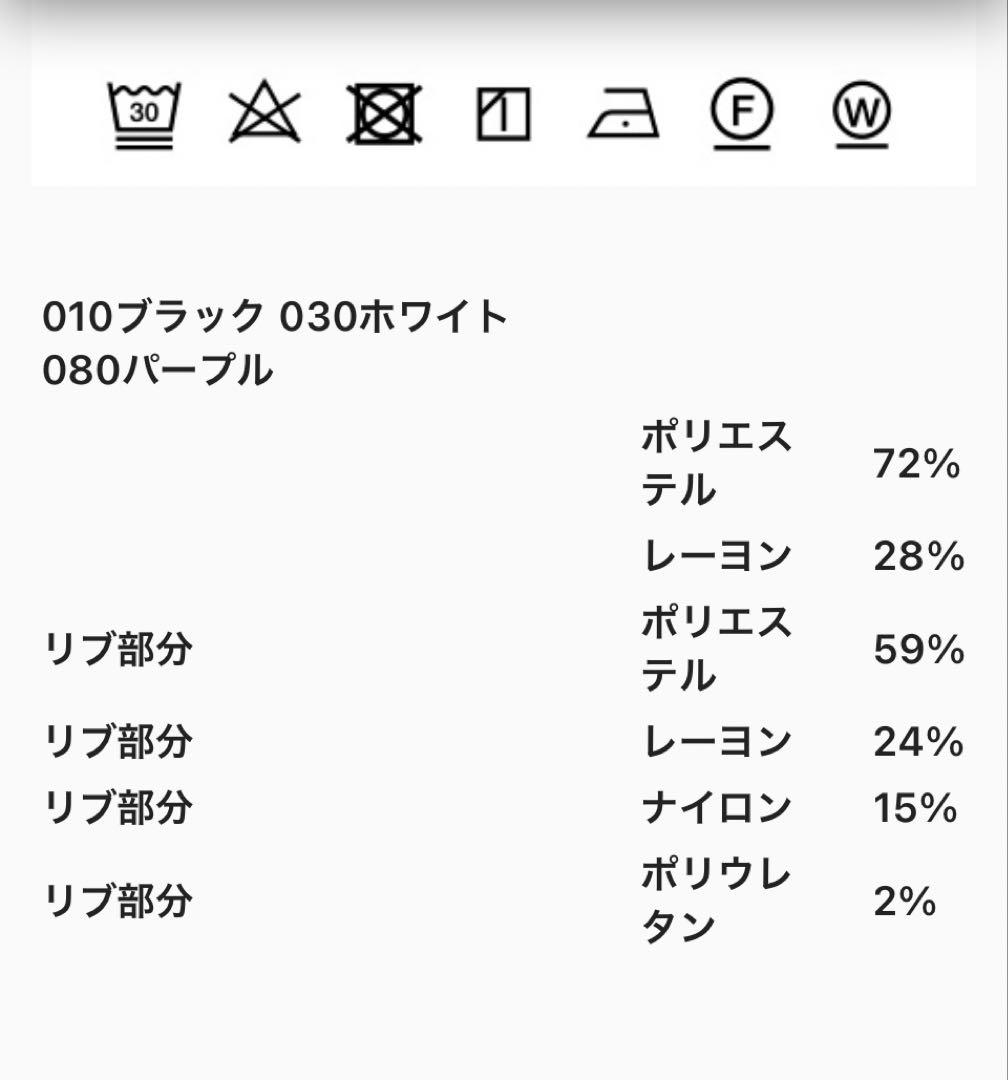Click the 2% polyurethane percentage

pyautogui.click(x=904, y=902)
